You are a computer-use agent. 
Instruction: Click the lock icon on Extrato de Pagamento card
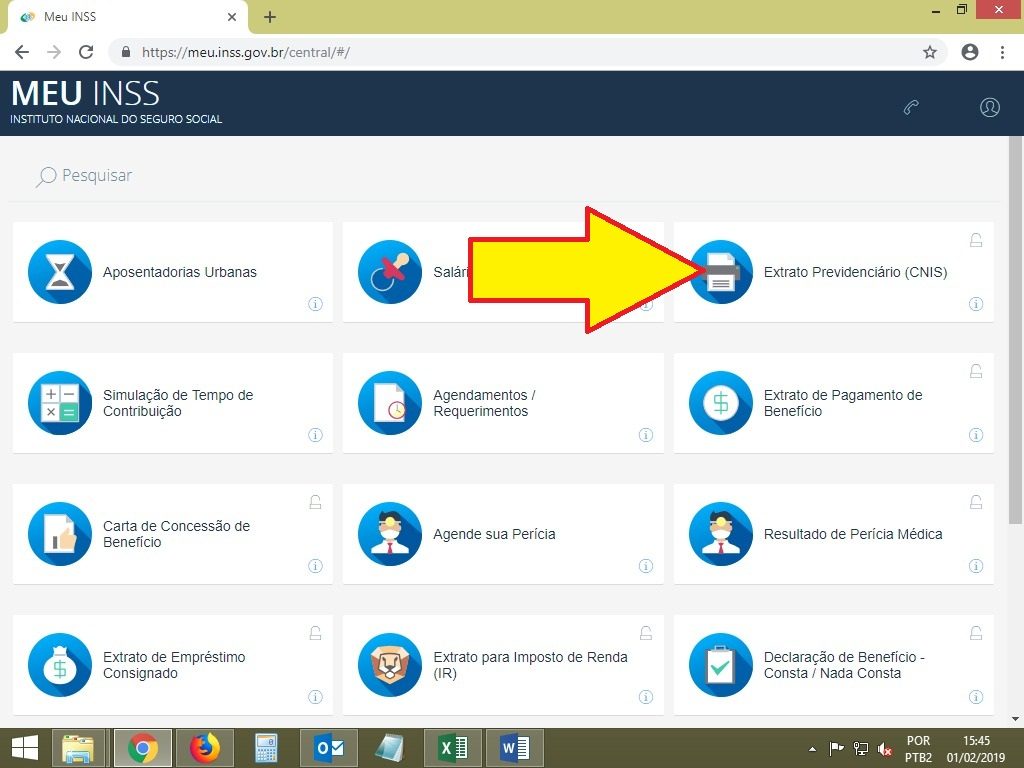click(976, 372)
